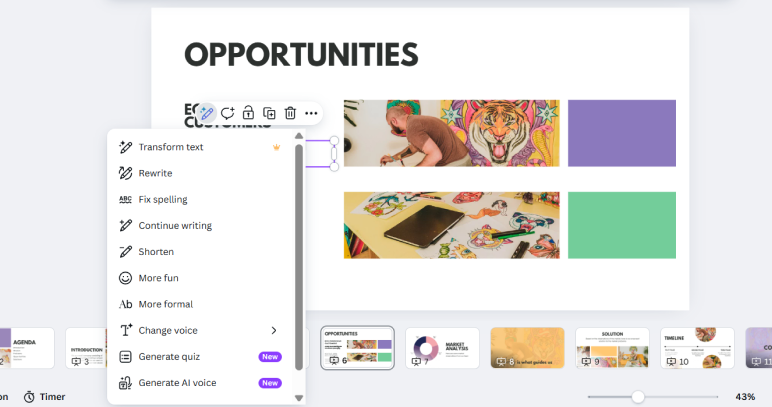Viewport: 772px width, 407px height.
Task: Click the trash delete icon
Action: pyautogui.click(x=290, y=113)
